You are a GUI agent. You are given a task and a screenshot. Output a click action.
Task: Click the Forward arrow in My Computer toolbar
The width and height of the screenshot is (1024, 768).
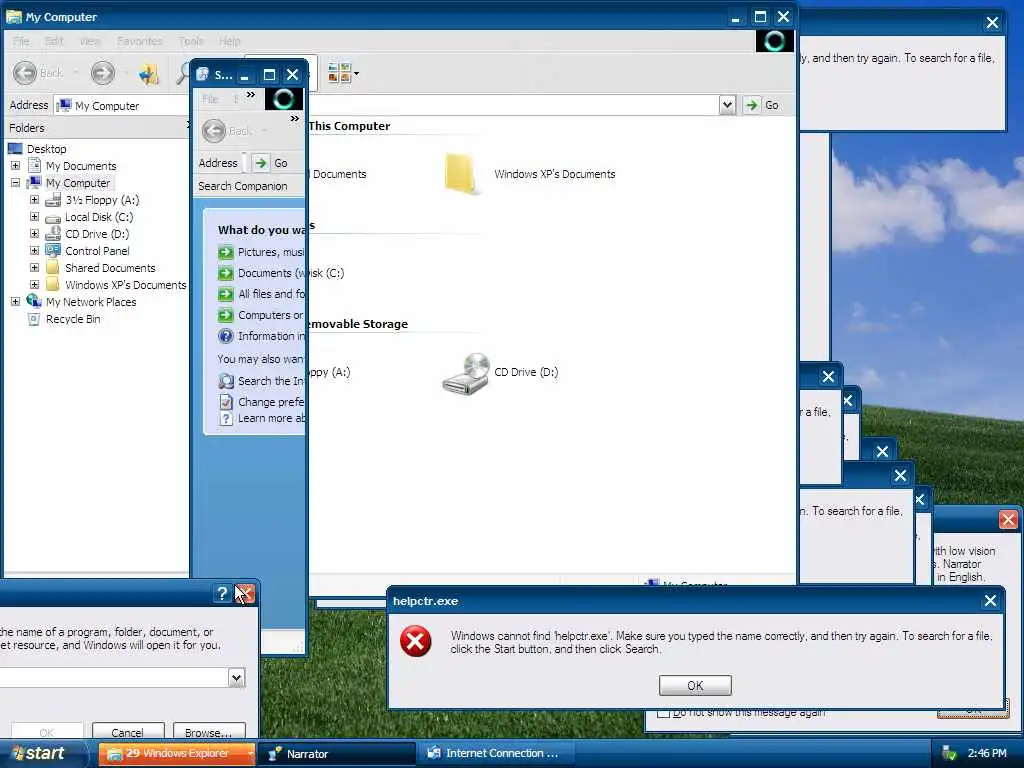point(103,72)
